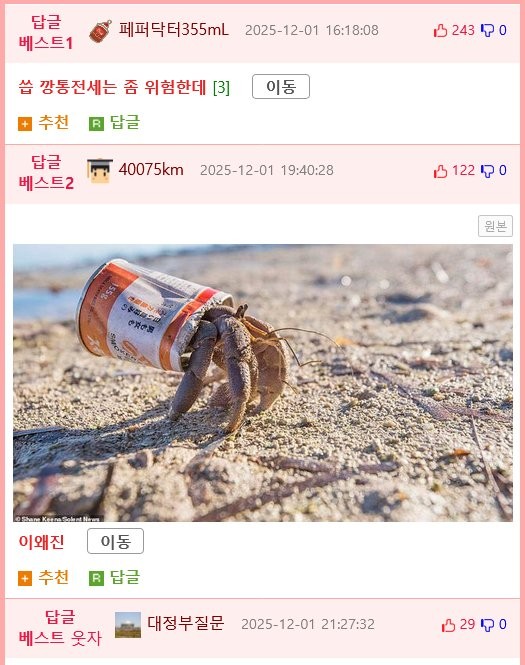Click thumbs-up icon on 페퍼닥터355mL comment
Viewport: 525px width, 665px height.
[440, 30]
